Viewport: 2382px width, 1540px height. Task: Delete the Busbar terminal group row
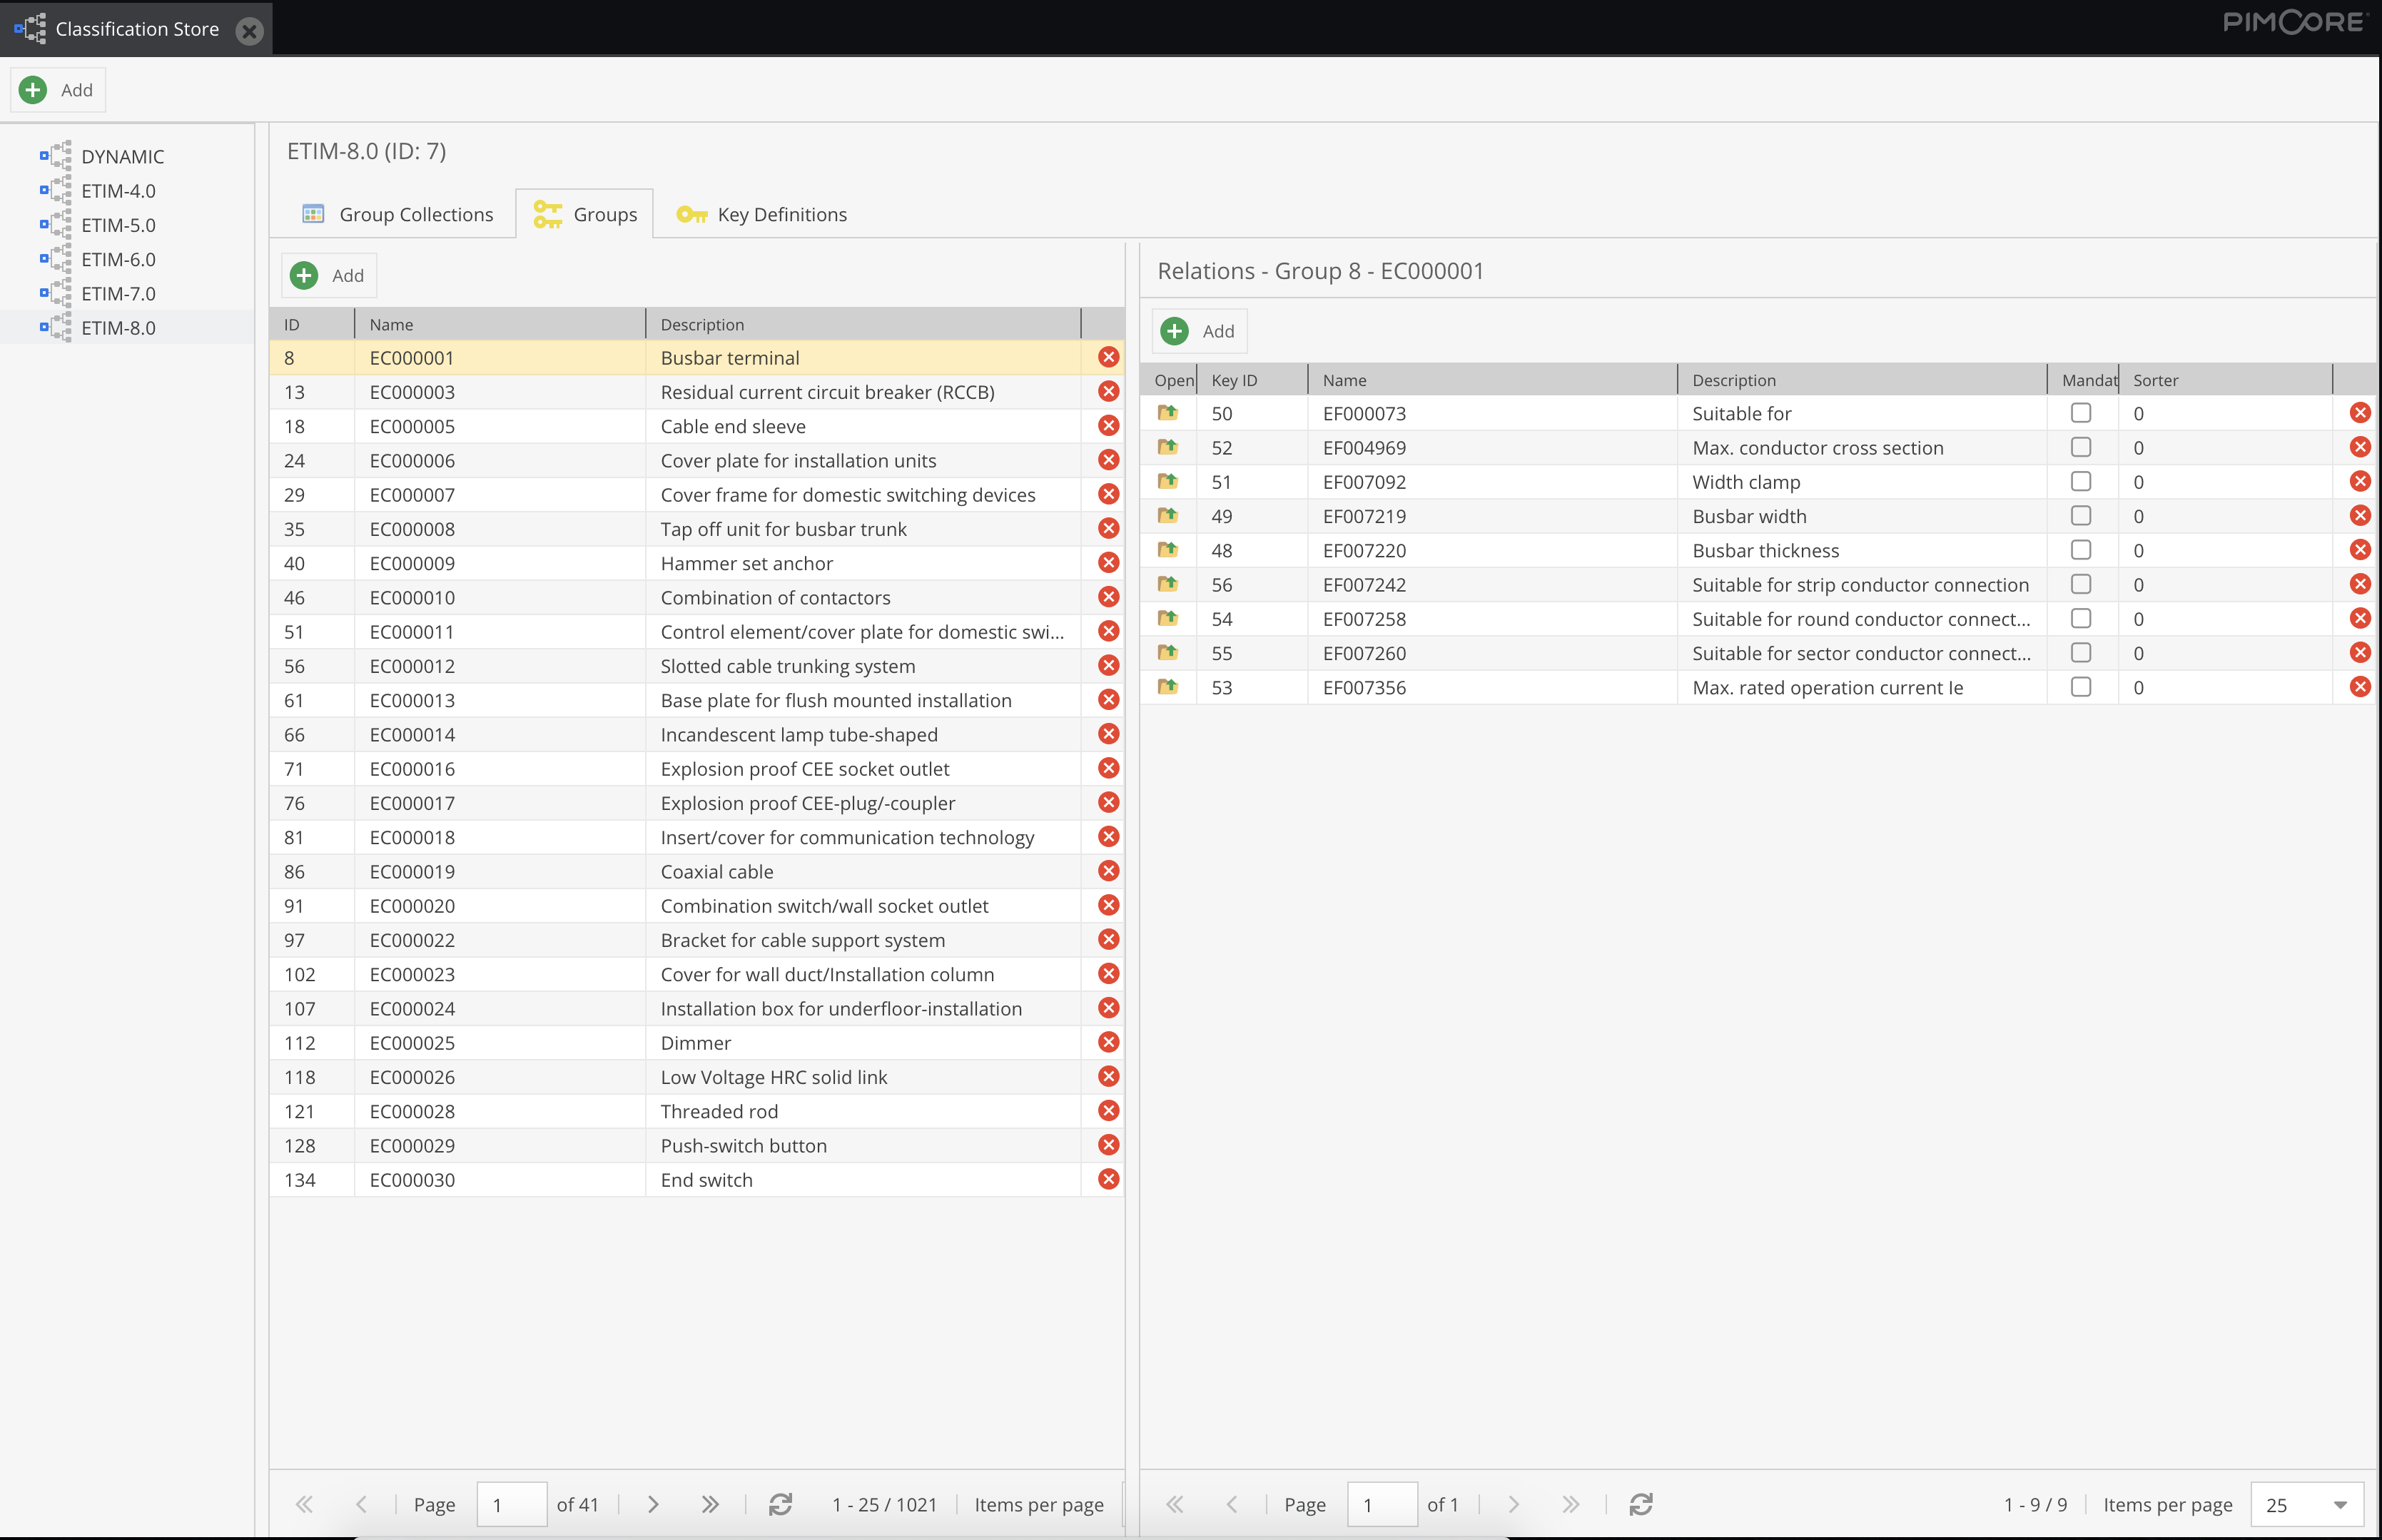point(1108,357)
